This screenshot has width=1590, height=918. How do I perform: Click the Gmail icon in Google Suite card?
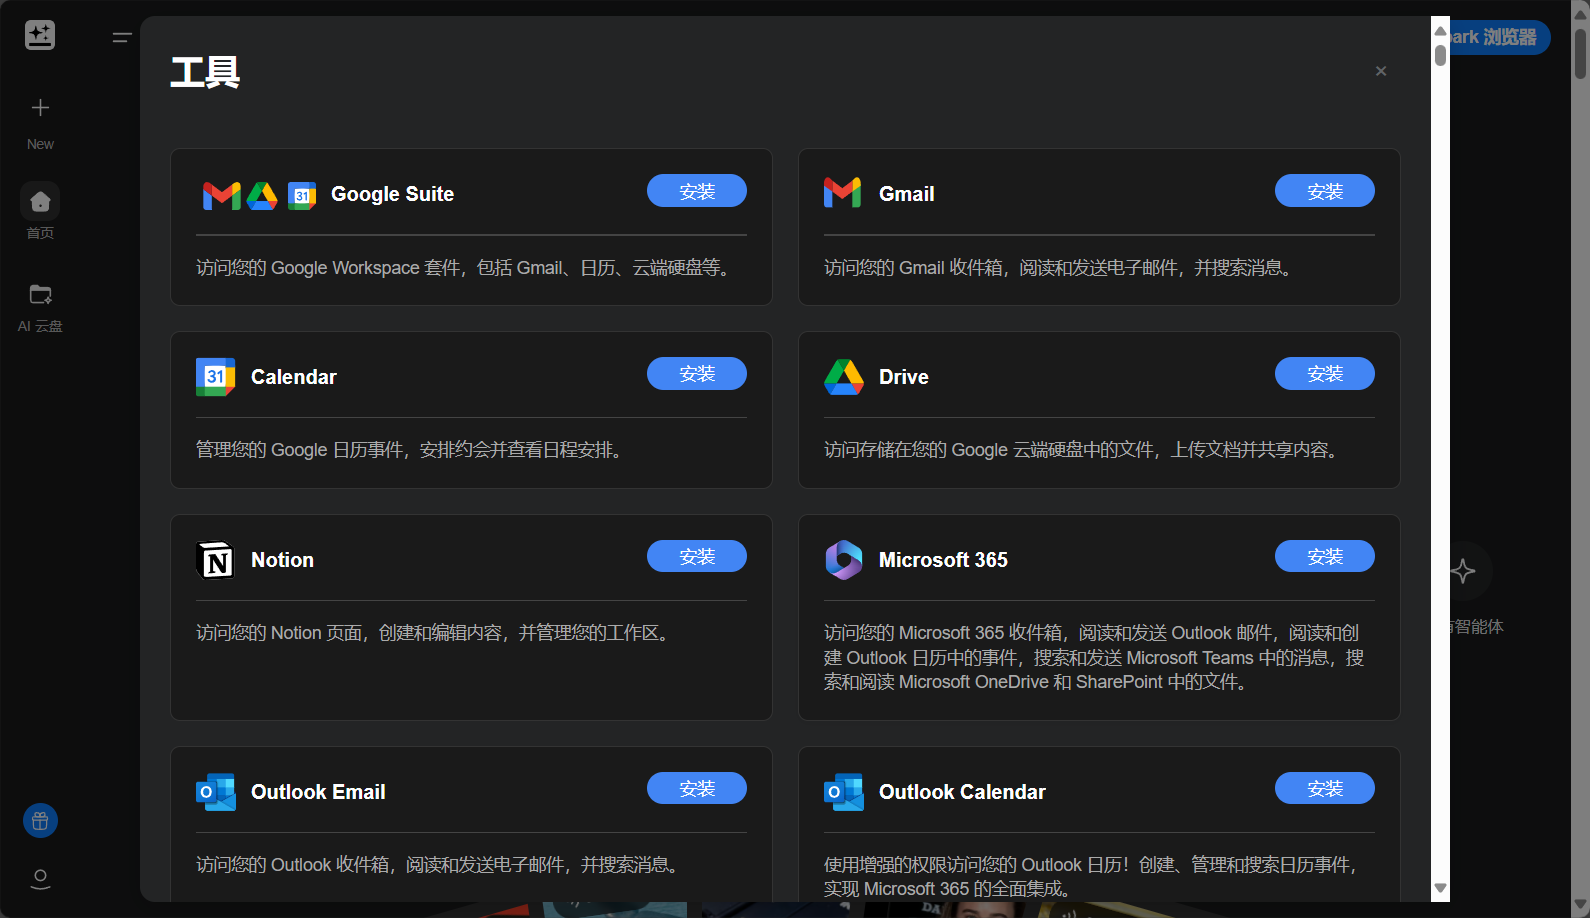[x=221, y=196]
